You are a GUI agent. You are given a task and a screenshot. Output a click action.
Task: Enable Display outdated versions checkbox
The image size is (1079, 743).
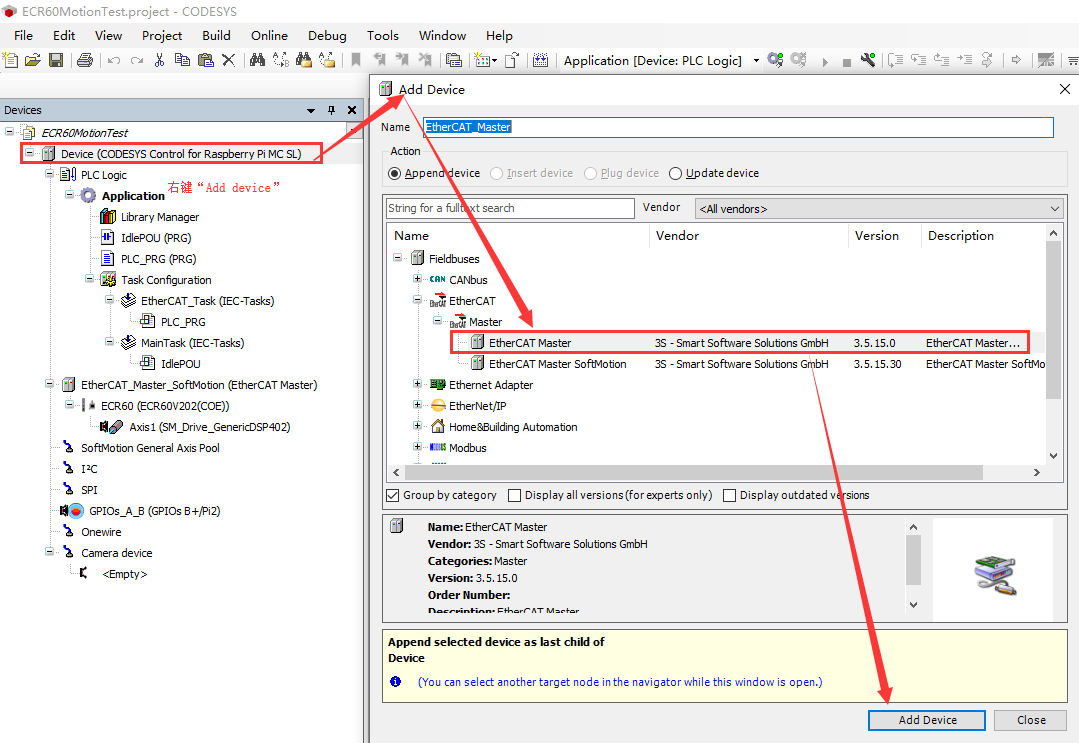[x=729, y=495]
